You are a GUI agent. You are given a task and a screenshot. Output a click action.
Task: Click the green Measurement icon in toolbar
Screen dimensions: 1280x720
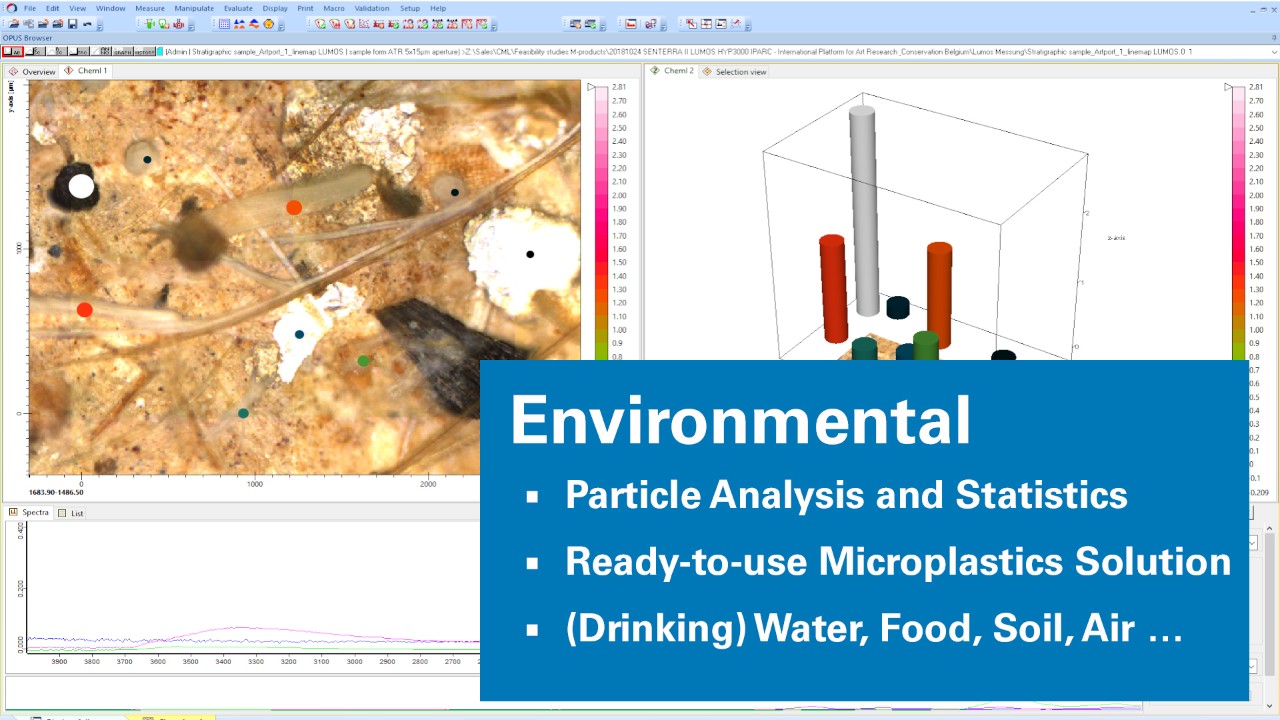tap(149, 24)
